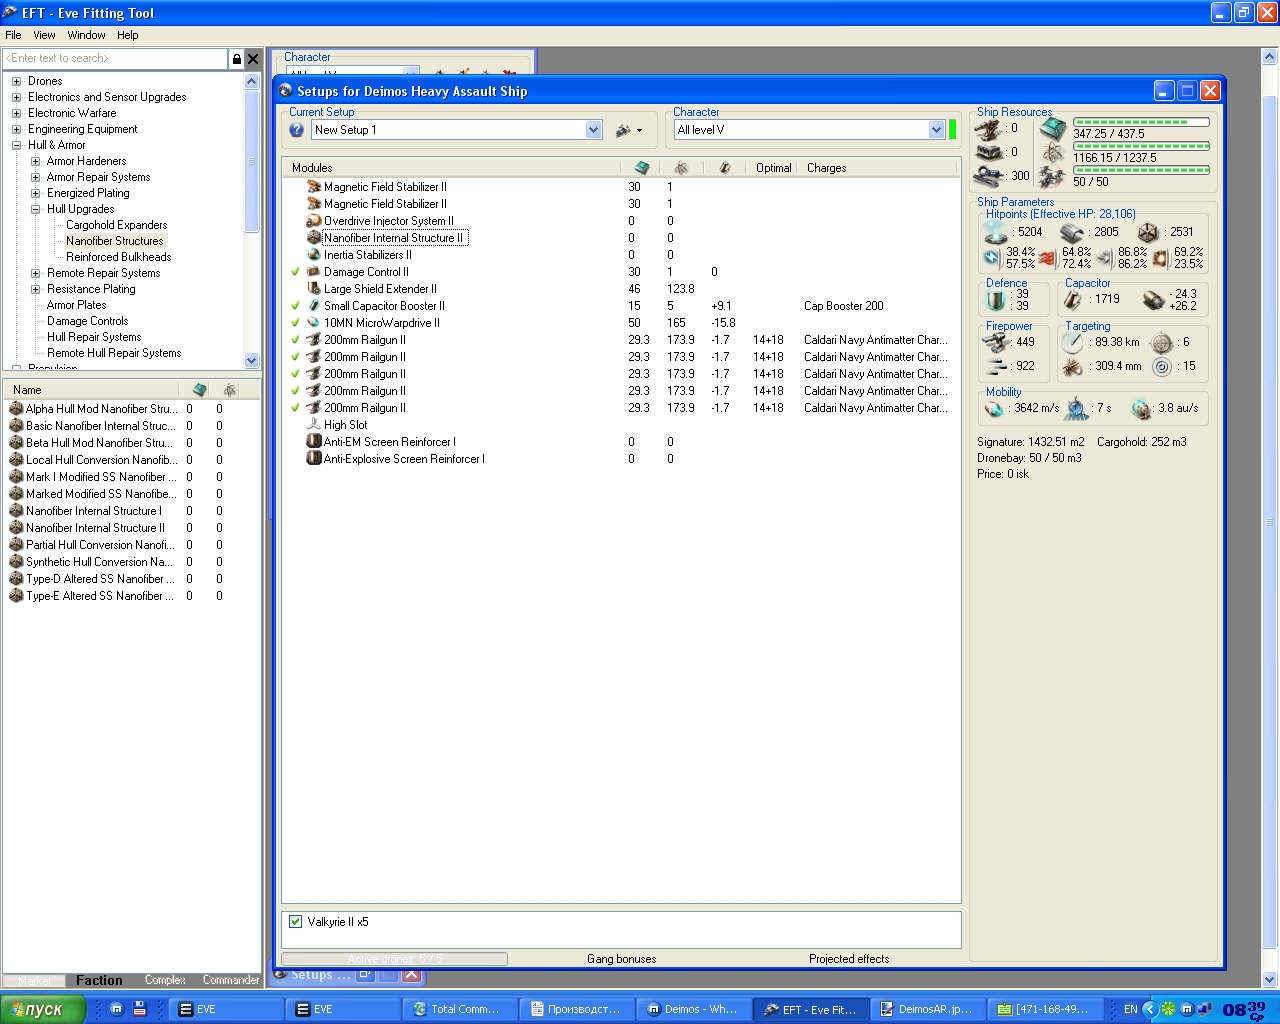Click the Type-E Altered SS Nanofiber item icon
Screen dimensions: 1280x1024
pos(16,596)
